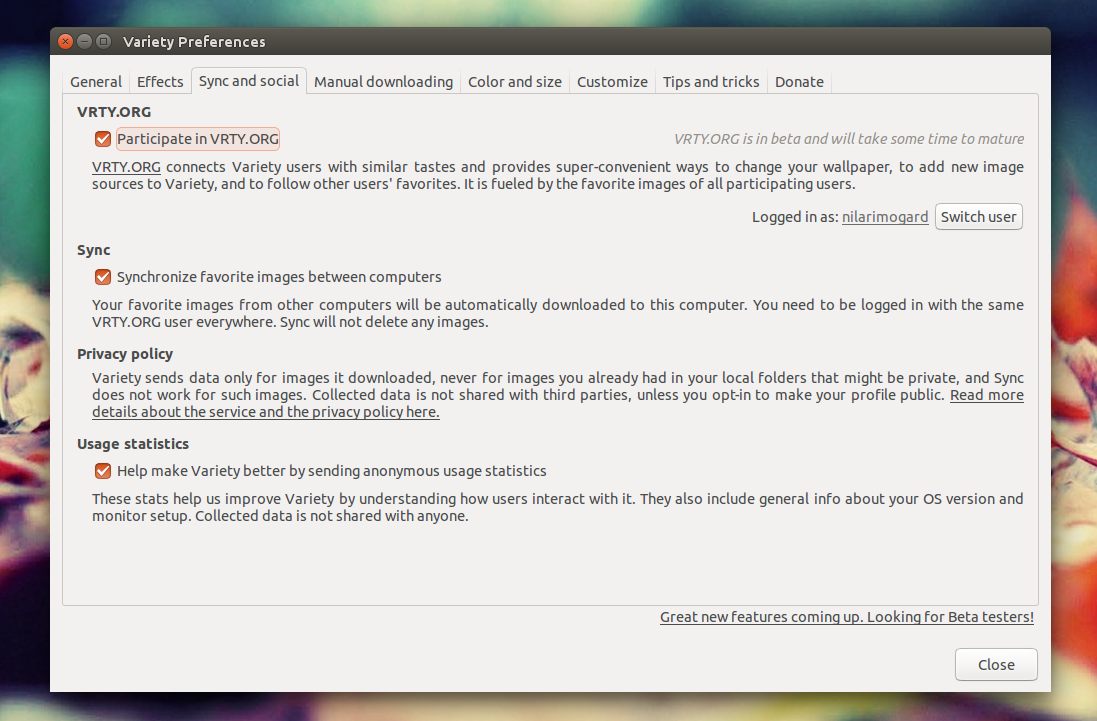Open the nilarimogard profile link
The width and height of the screenshot is (1097, 721).
884,217
